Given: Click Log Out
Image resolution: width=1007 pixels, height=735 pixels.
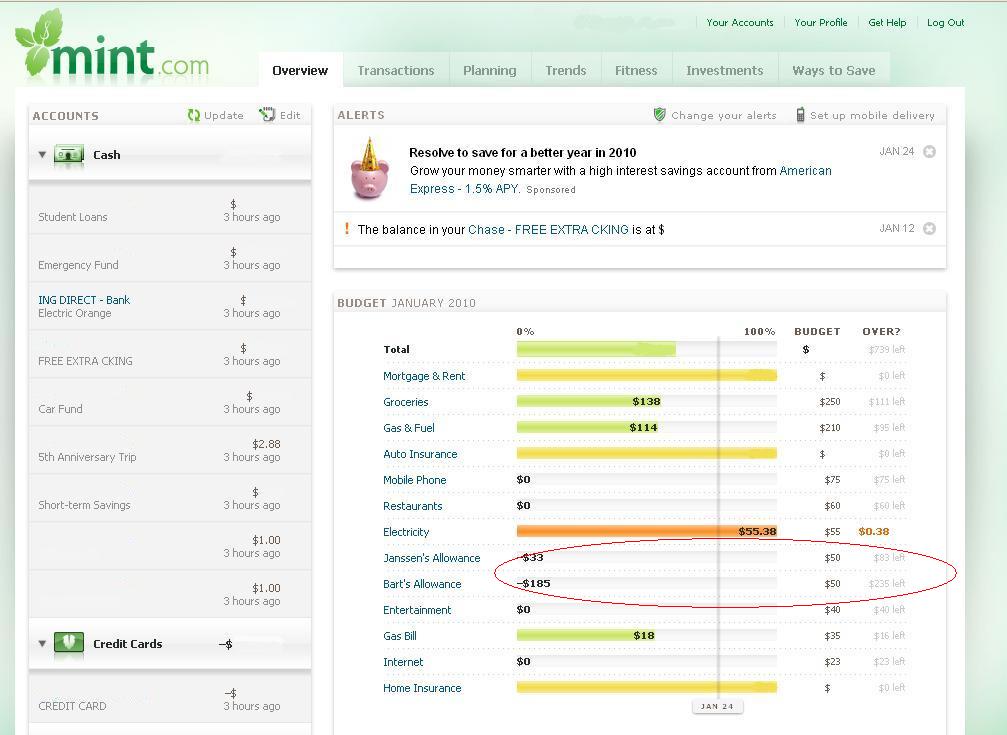Looking at the screenshot, I should 945,22.
